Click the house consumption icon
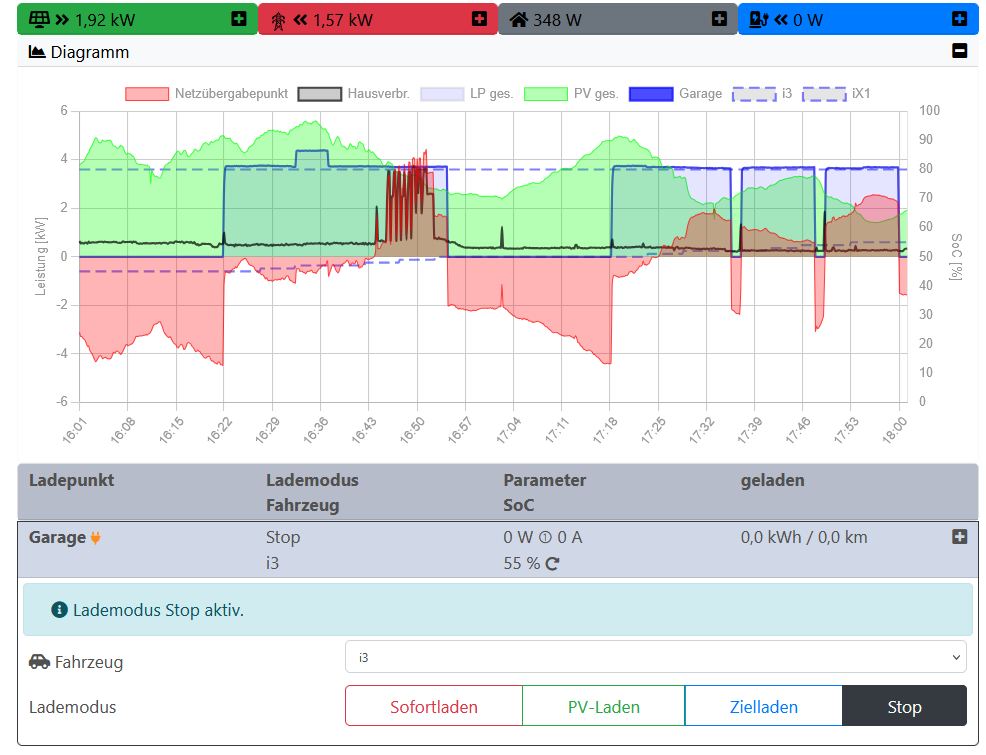Viewport: 986px width, 755px height. pos(518,19)
